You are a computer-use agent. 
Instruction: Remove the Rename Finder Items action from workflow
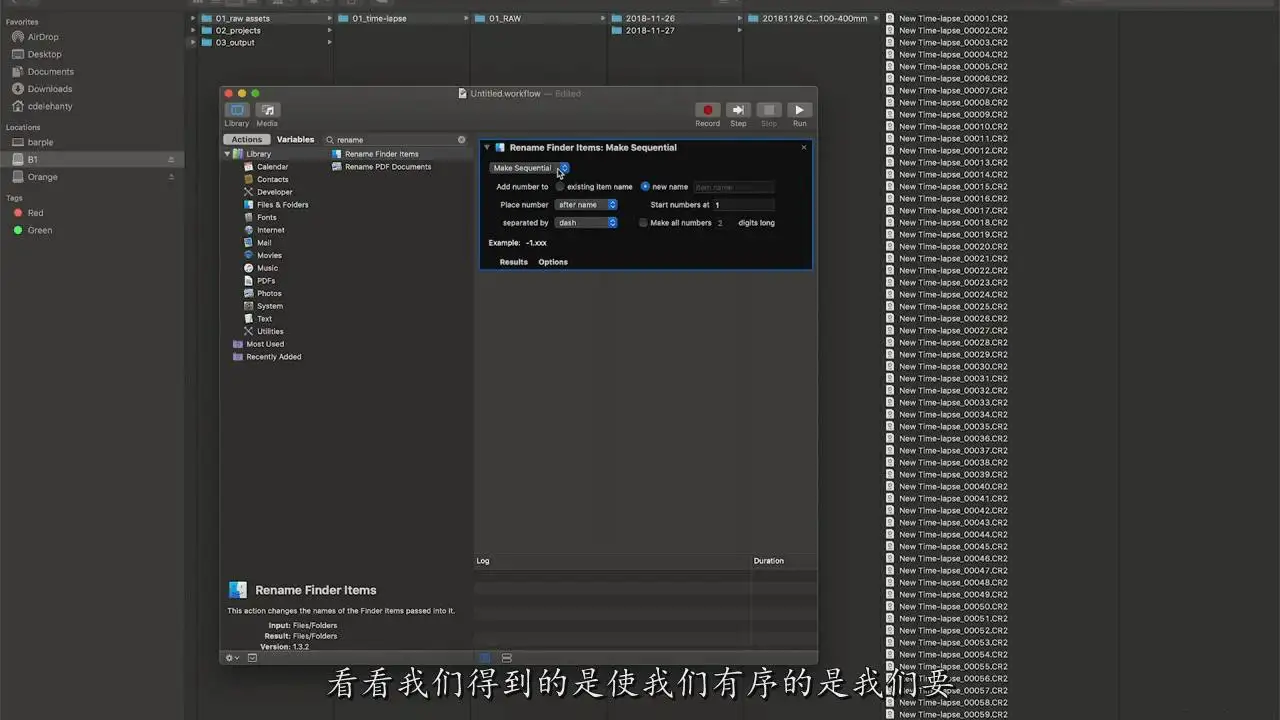803,147
